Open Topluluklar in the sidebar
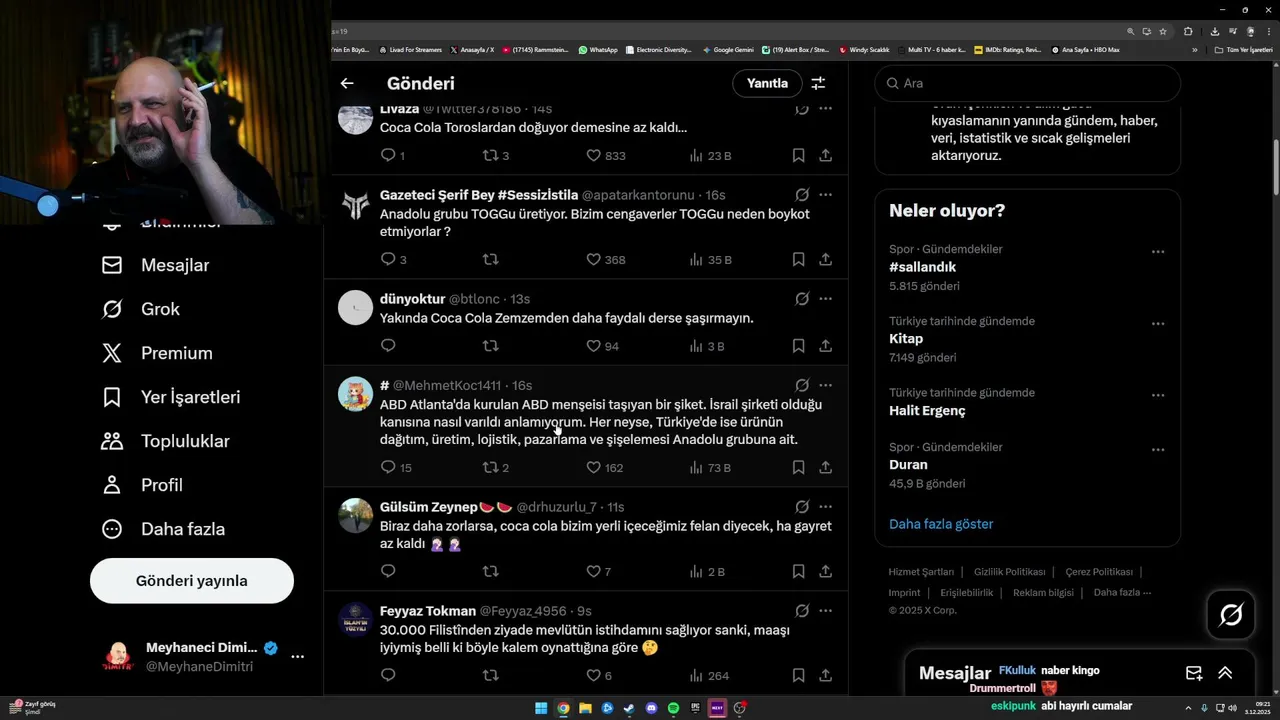Screen dimensions: 1280x720 click(x=166, y=441)
